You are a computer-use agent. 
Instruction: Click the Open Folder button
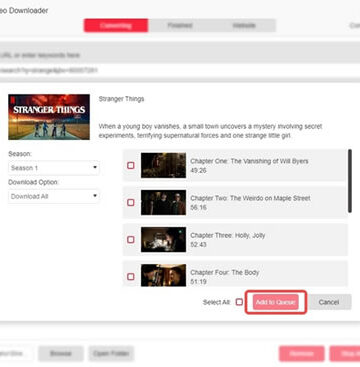[111, 353]
